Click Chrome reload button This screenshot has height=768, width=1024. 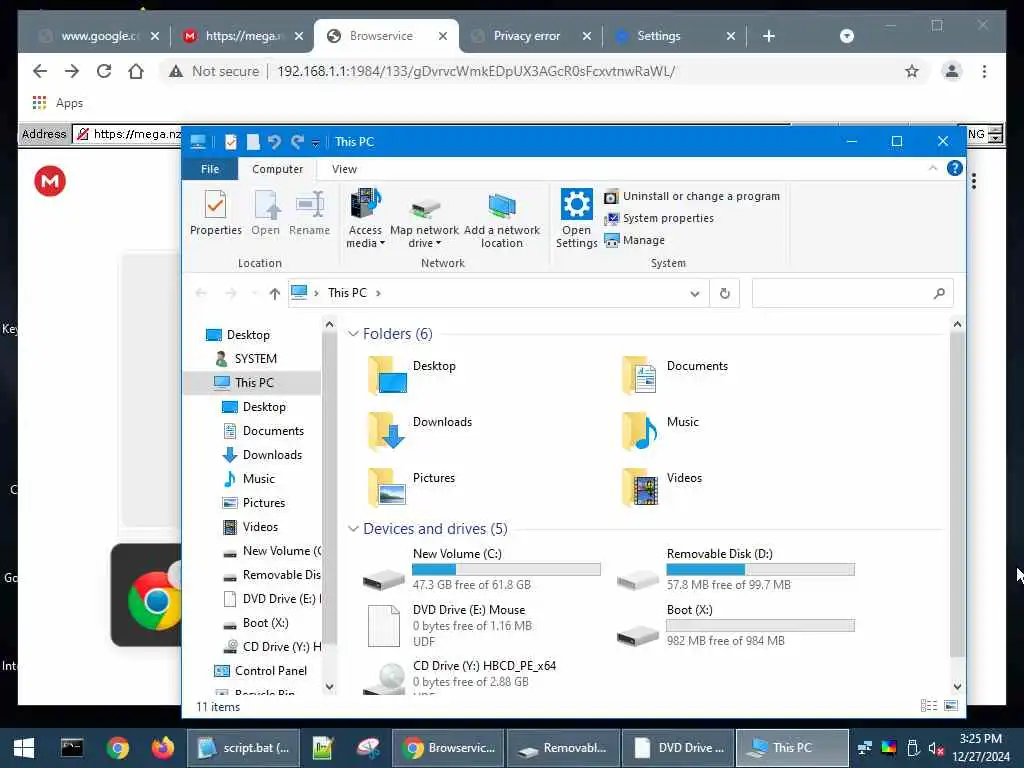[104, 71]
